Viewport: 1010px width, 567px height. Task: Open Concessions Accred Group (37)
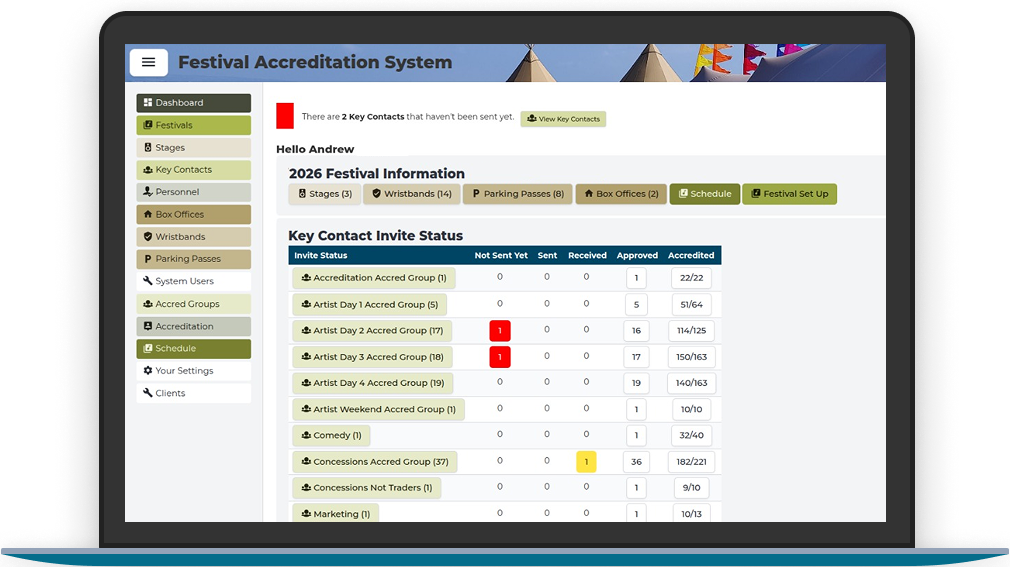click(375, 462)
